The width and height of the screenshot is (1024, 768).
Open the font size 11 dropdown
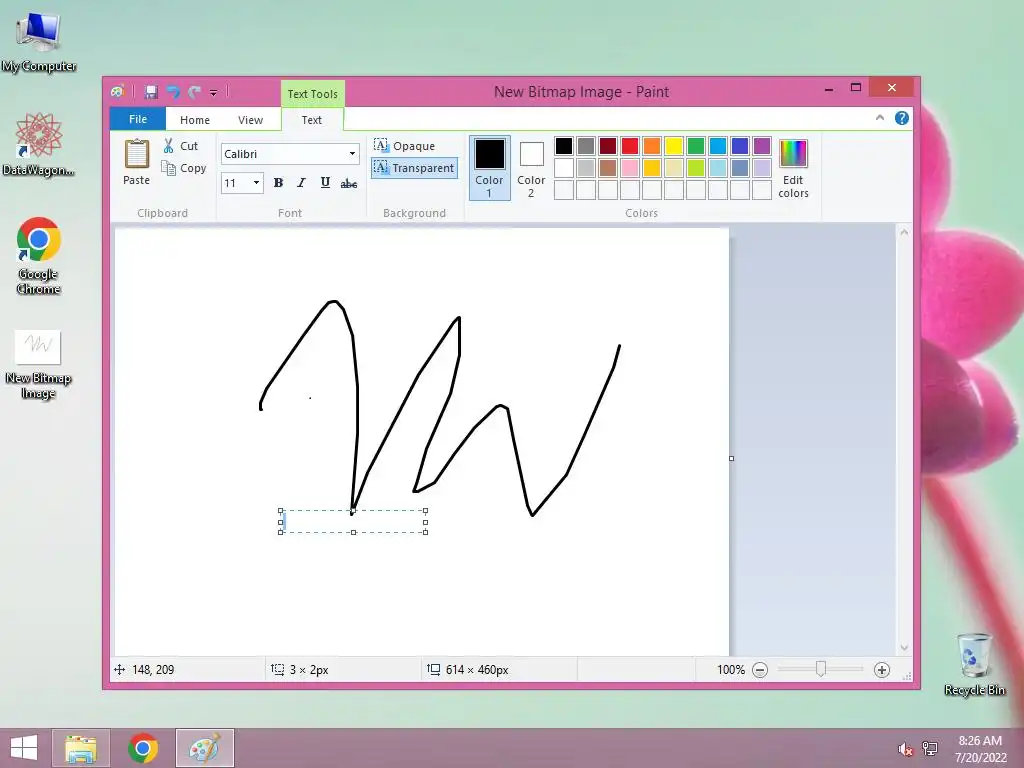[256, 183]
